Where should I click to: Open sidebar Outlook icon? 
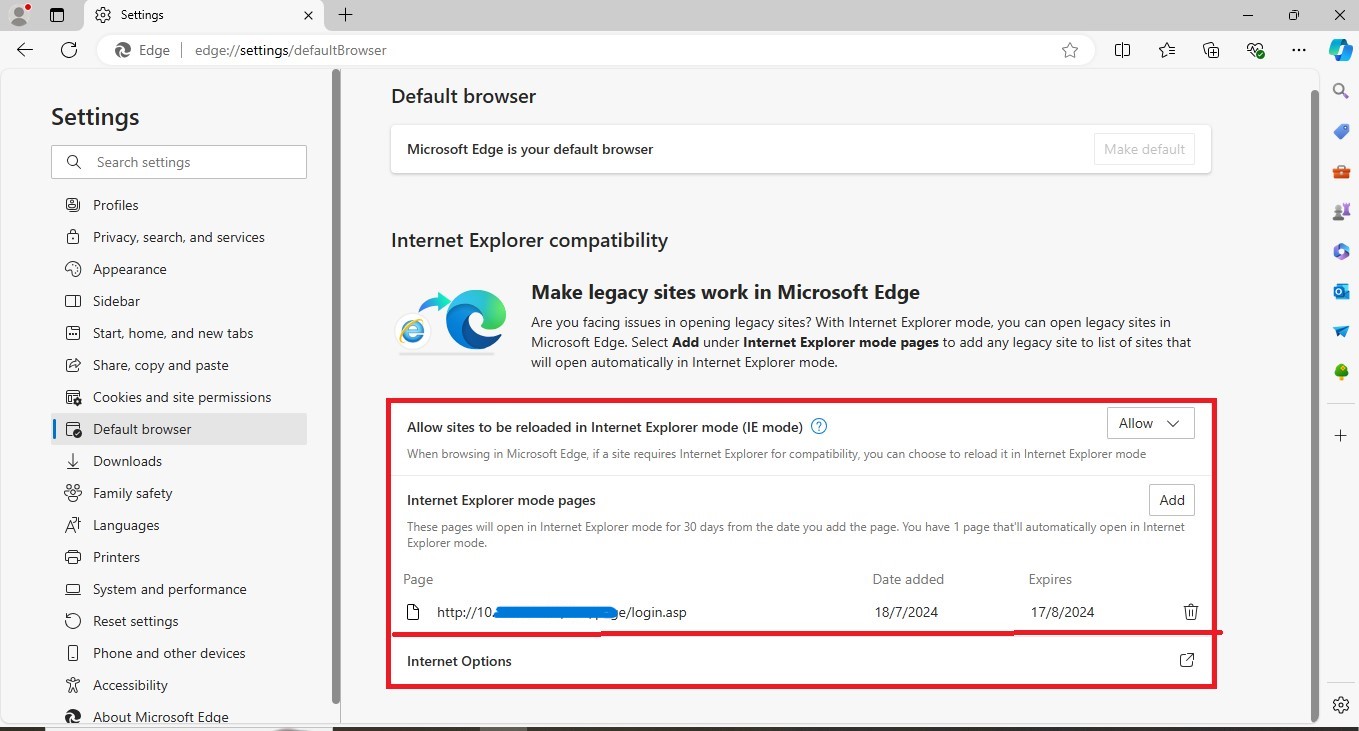point(1341,291)
